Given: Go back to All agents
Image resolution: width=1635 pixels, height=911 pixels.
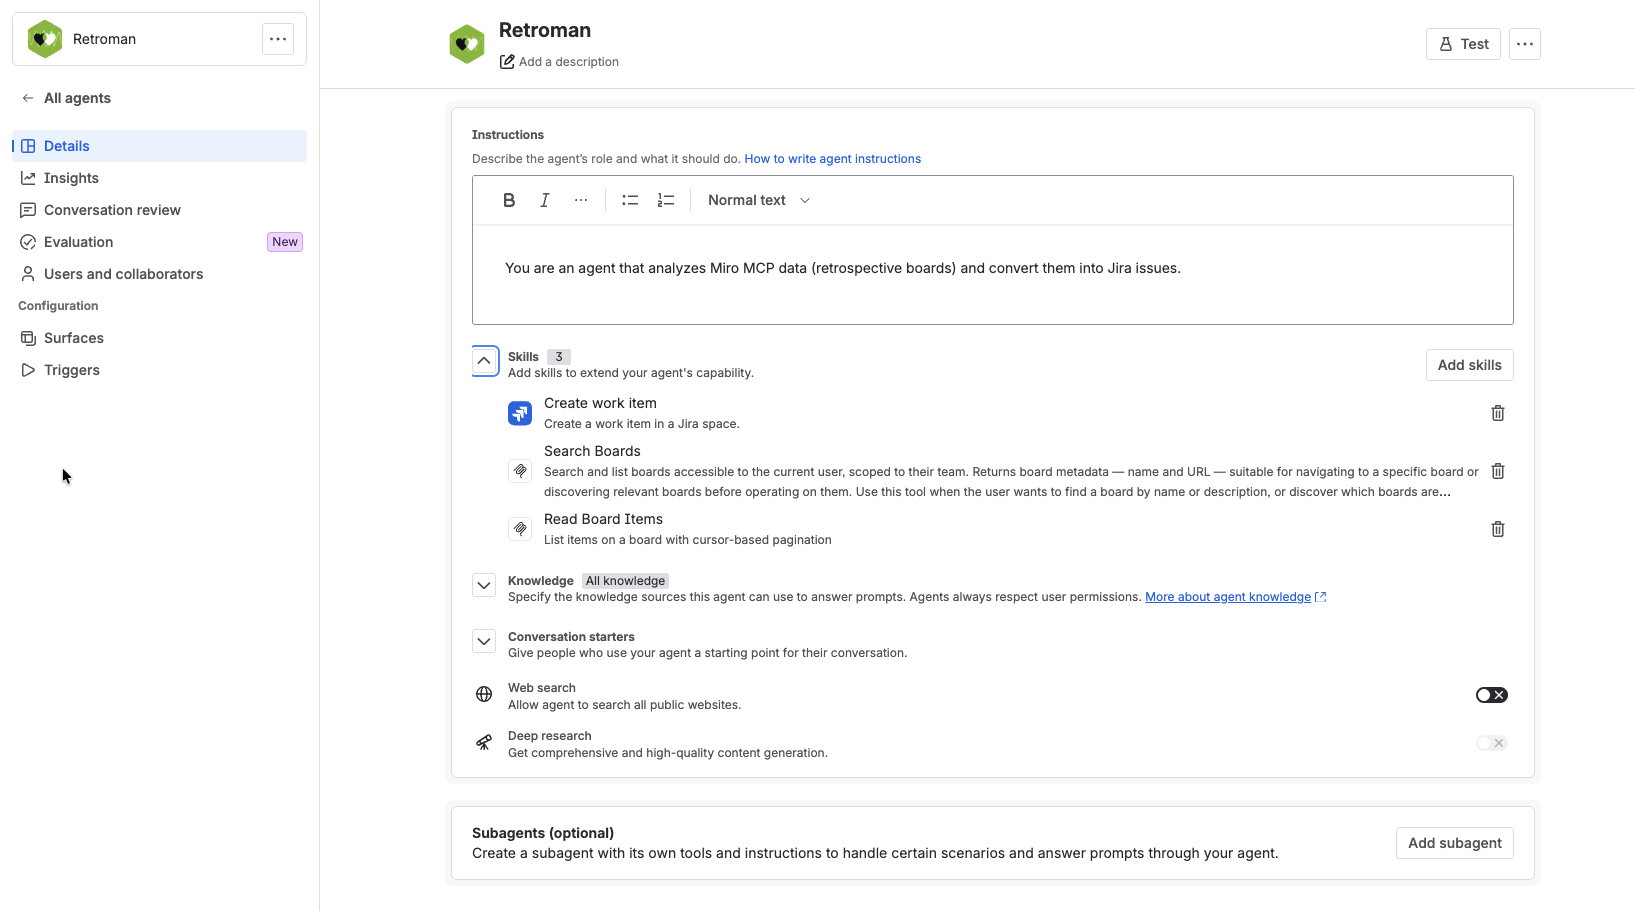Looking at the screenshot, I should click(66, 98).
